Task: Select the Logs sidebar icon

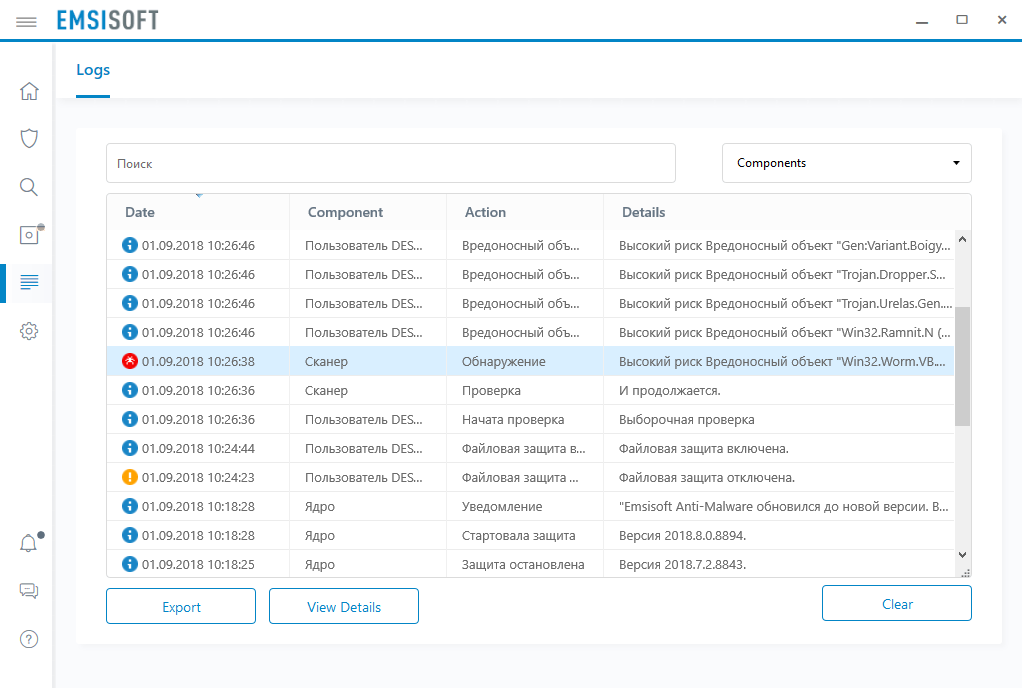Action: coord(29,283)
